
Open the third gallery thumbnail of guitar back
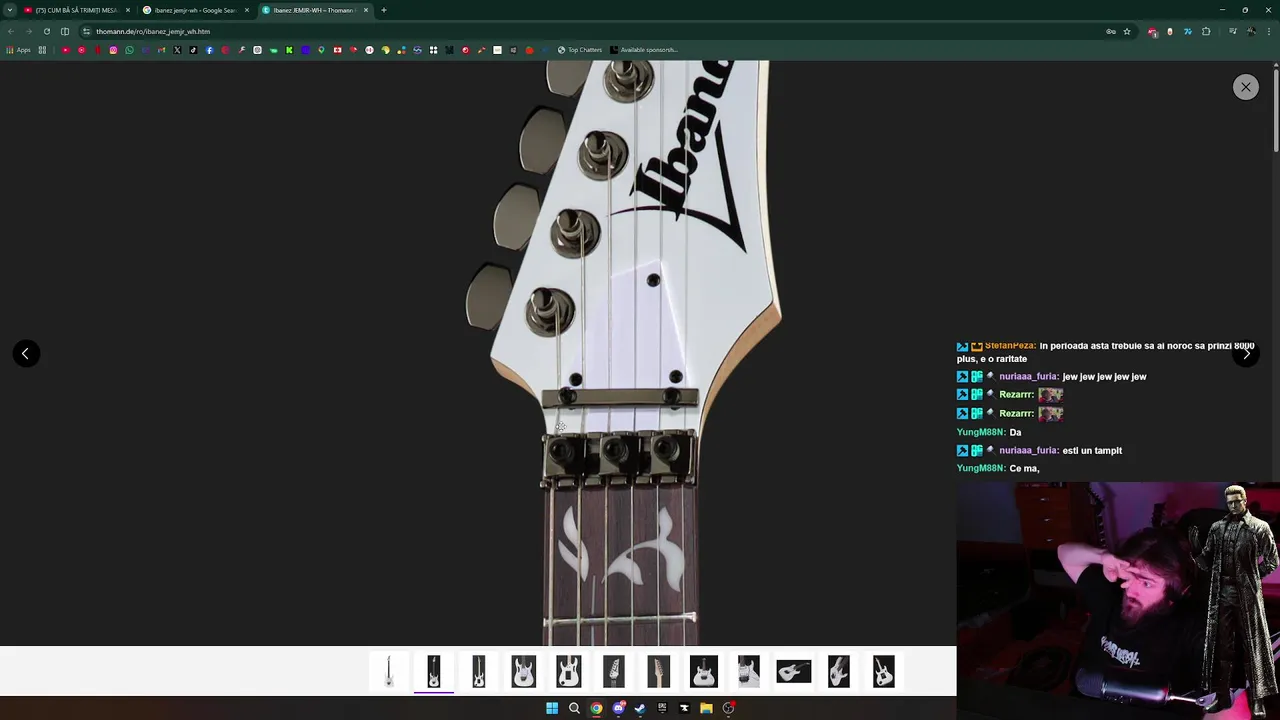click(479, 671)
